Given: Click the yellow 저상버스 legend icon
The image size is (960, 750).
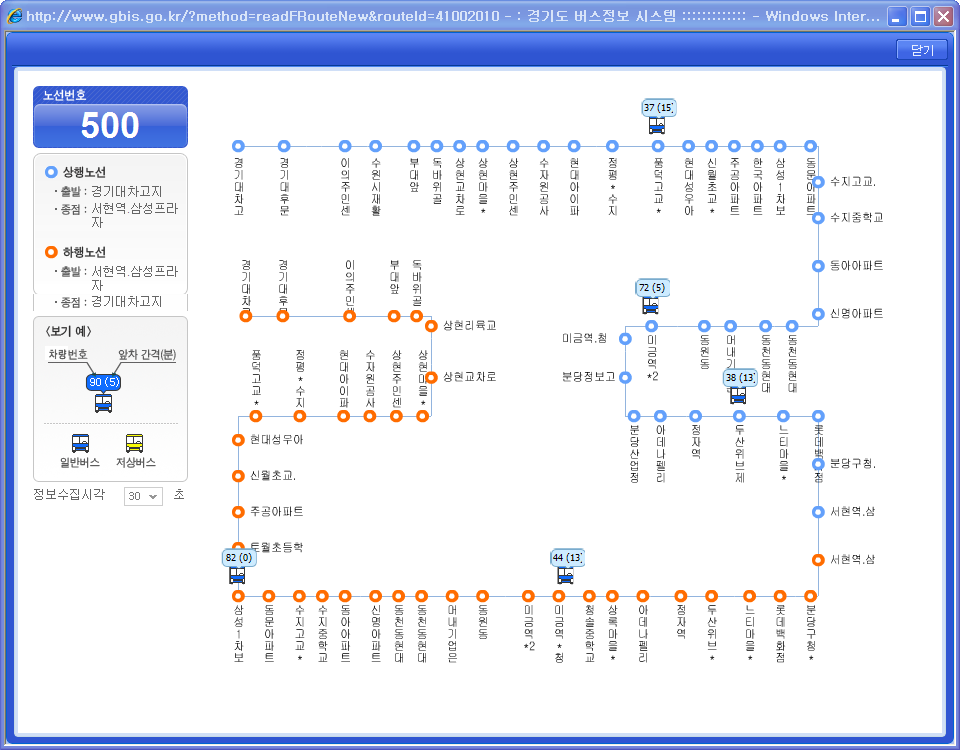Looking at the screenshot, I should 134,443.
